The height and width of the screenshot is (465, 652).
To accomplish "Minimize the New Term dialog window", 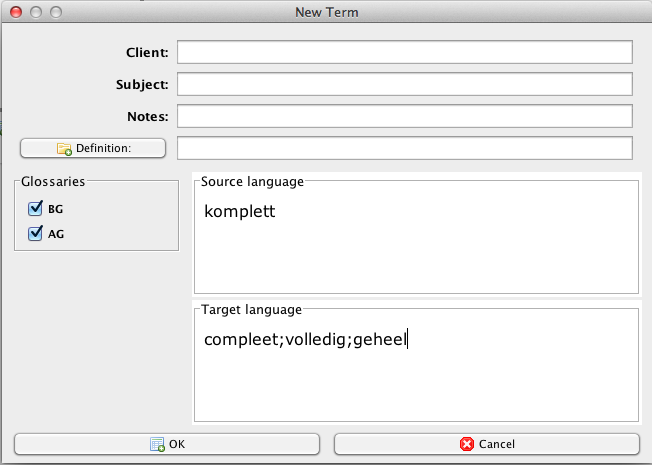I will pos(35,12).
